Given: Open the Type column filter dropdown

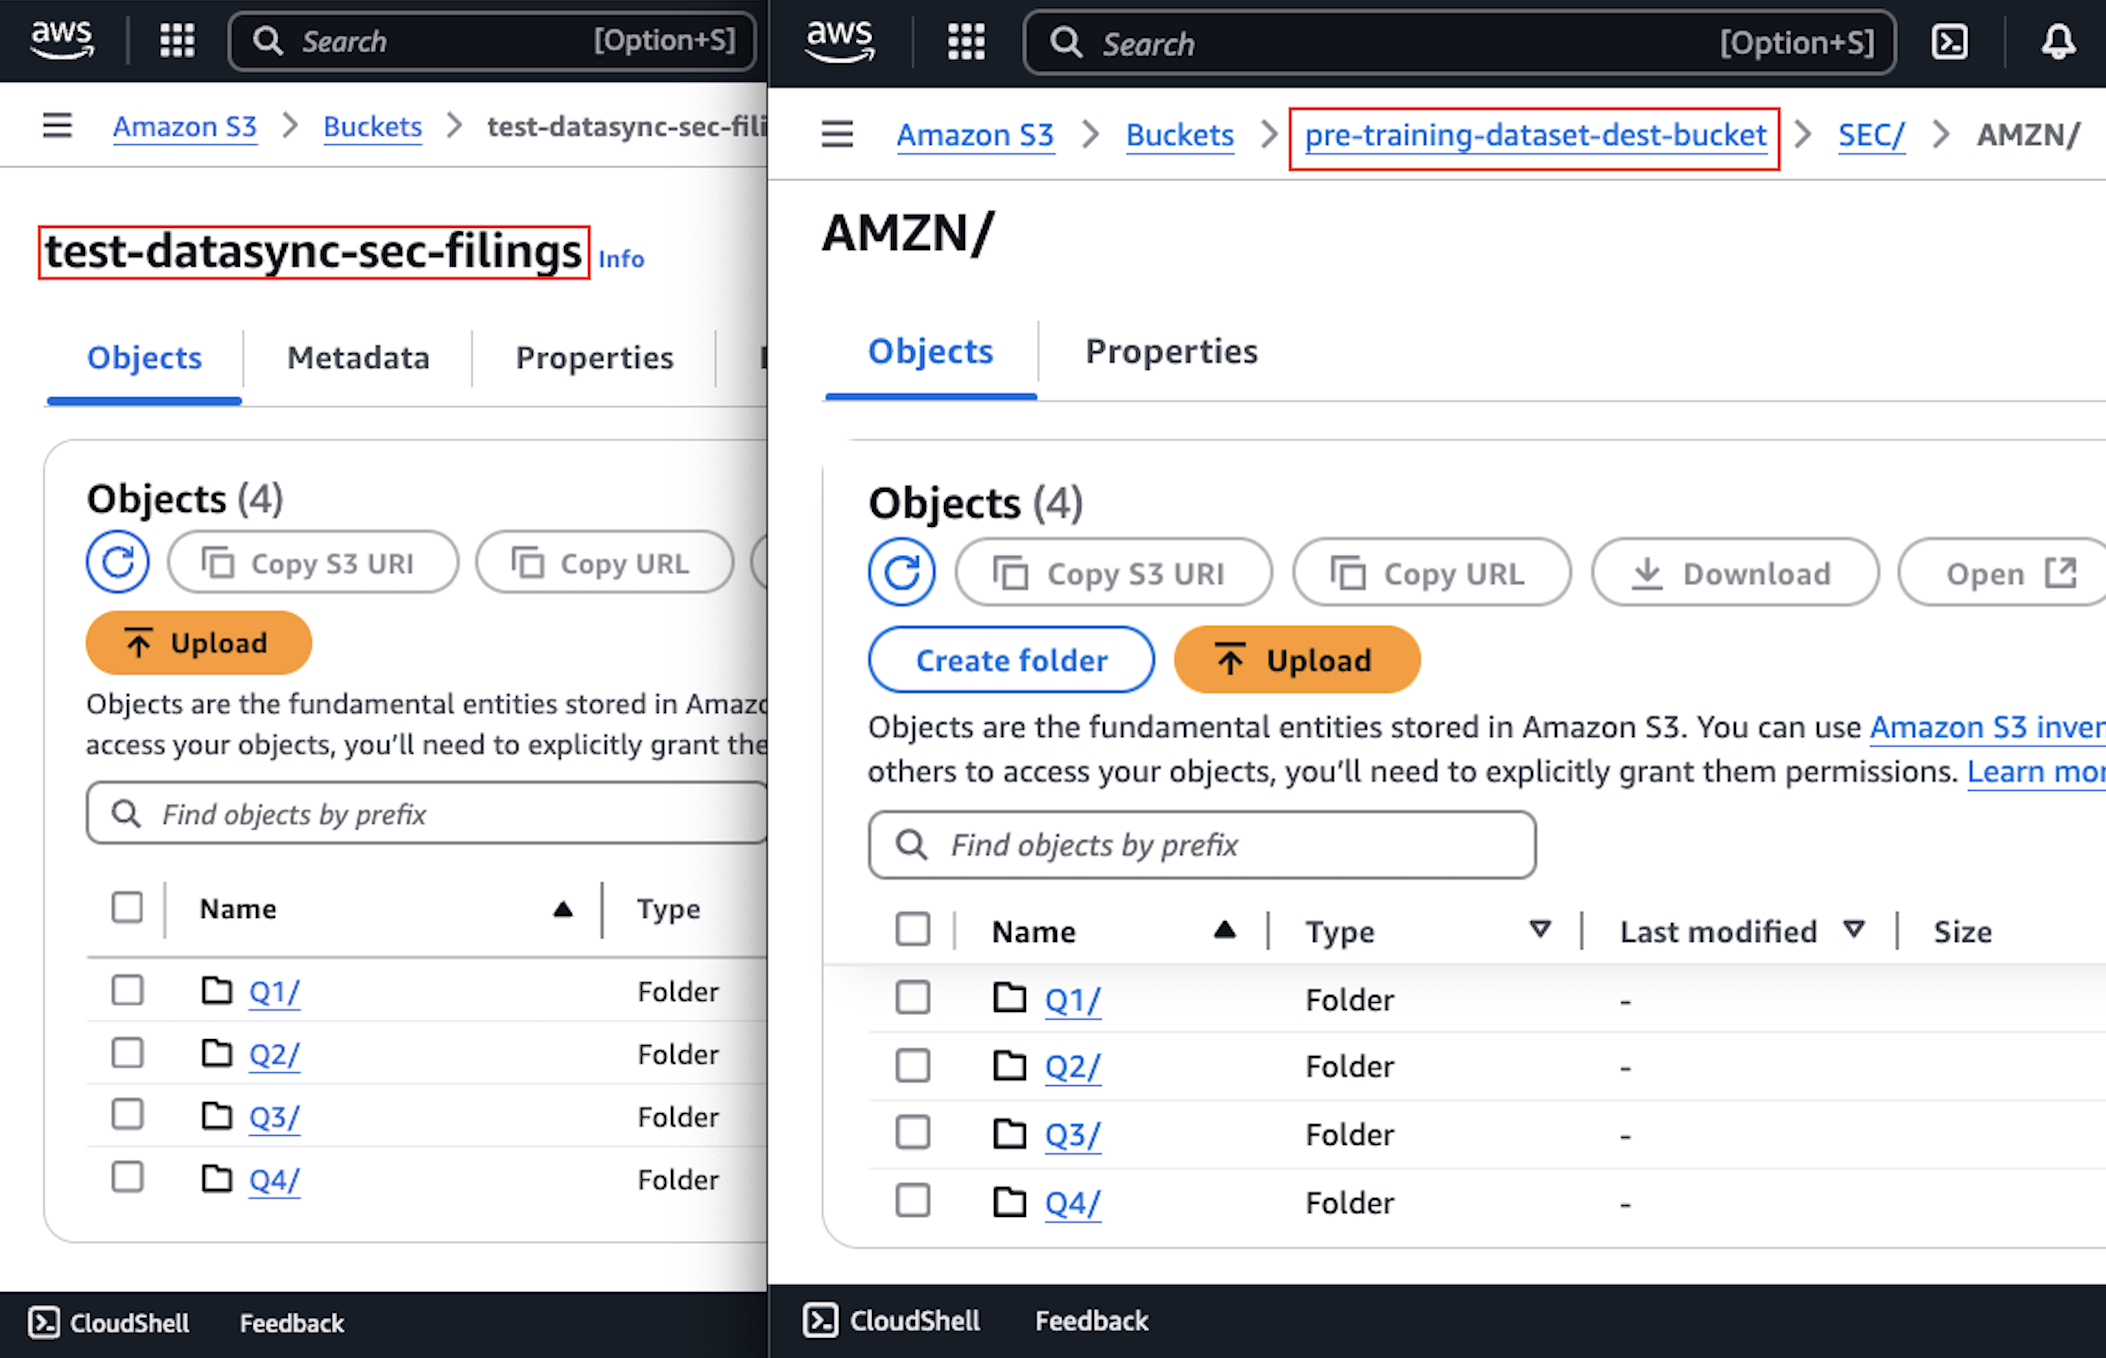Looking at the screenshot, I should click(x=1540, y=929).
